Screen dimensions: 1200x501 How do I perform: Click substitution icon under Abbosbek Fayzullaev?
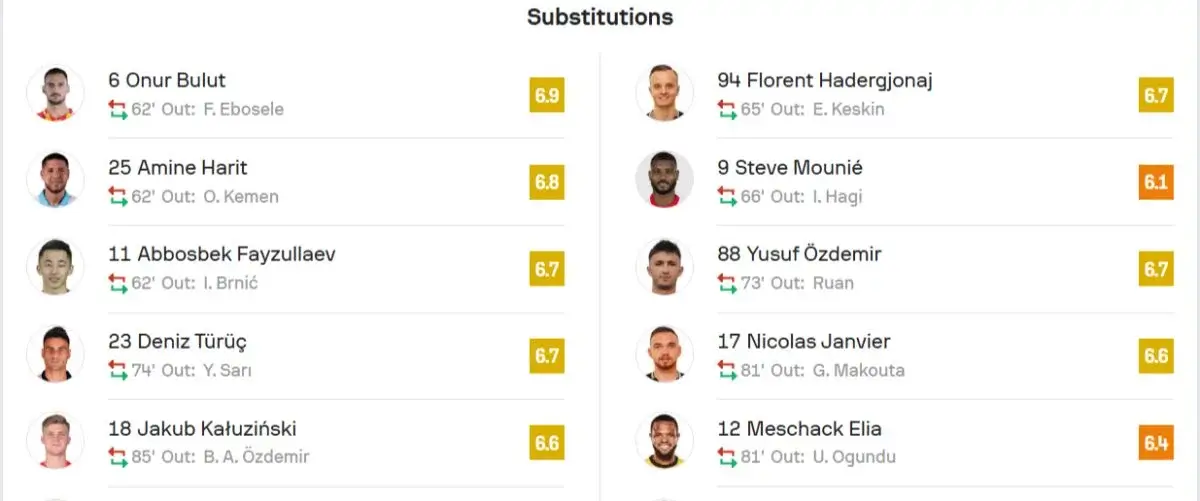click(x=118, y=283)
